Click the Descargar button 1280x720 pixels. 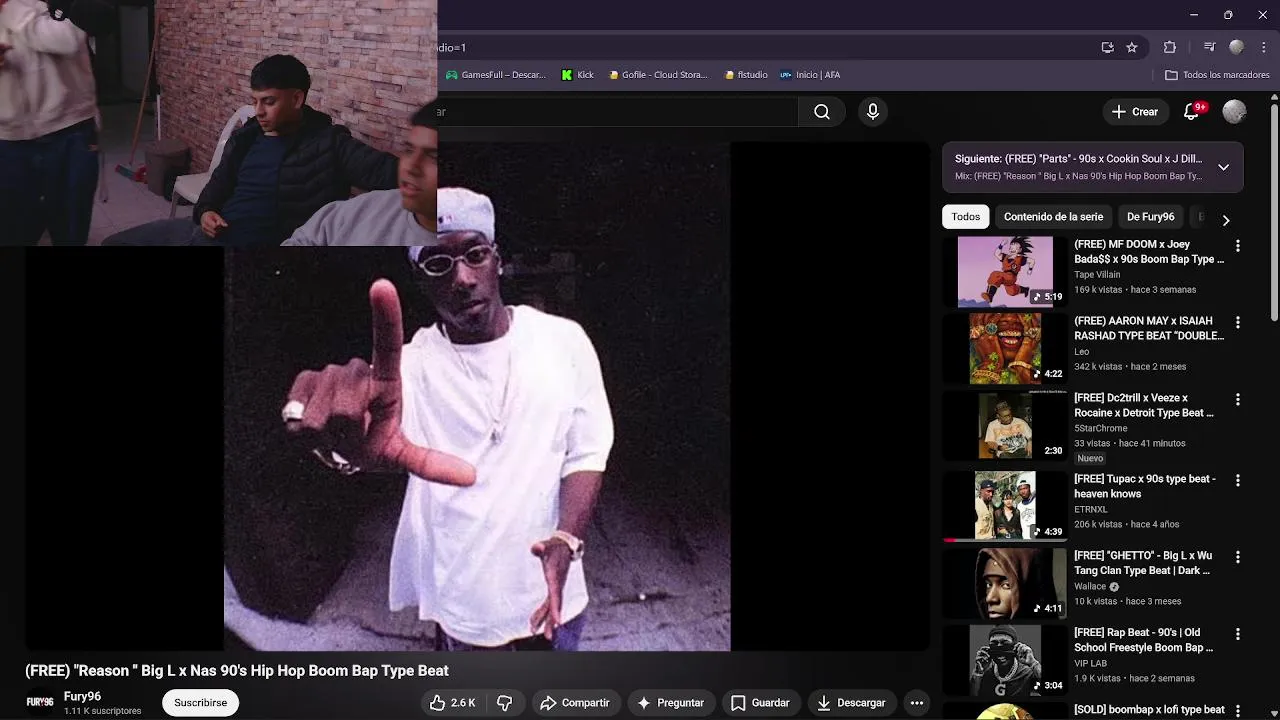[x=851, y=703]
